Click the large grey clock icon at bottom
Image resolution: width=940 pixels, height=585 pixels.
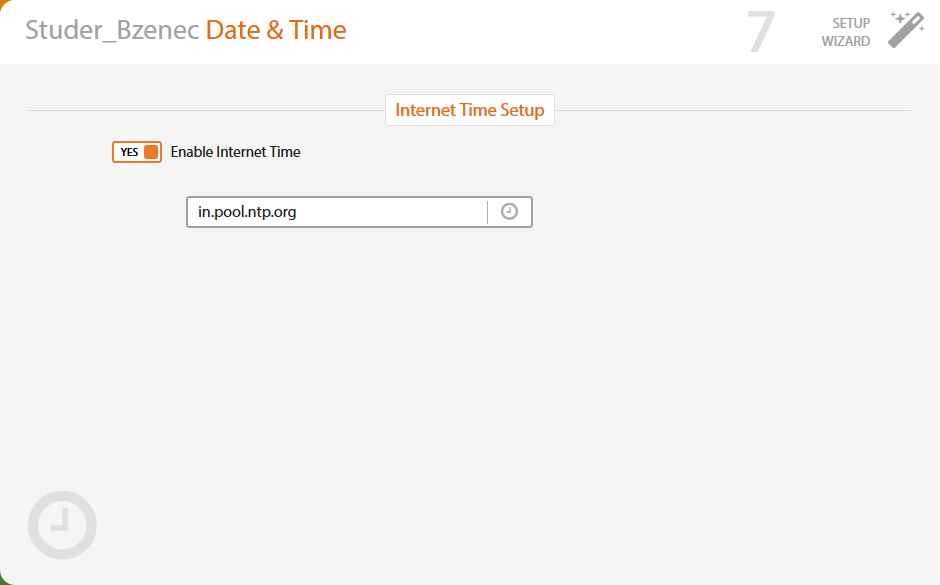[62, 525]
